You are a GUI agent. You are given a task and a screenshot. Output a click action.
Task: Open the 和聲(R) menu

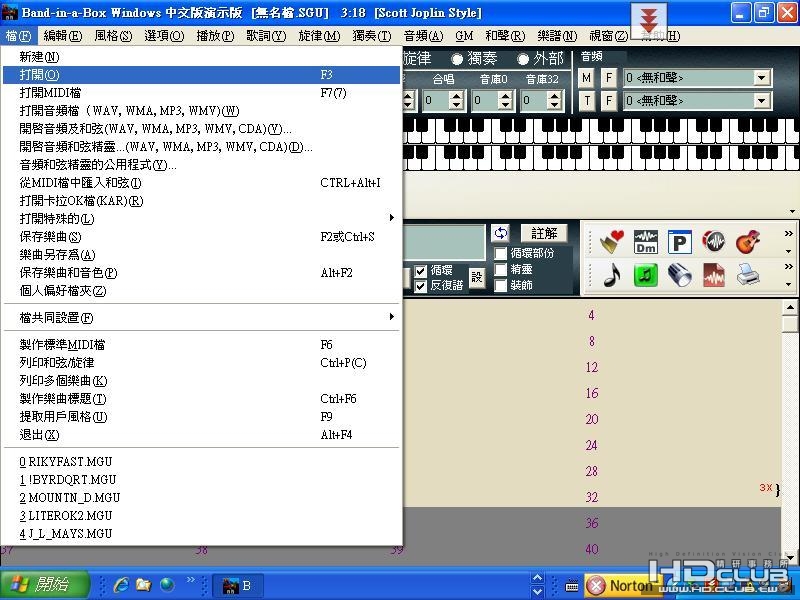point(505,36)
